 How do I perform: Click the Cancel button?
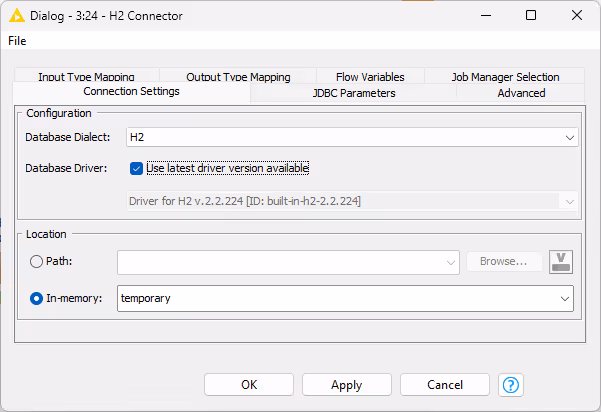444,385
